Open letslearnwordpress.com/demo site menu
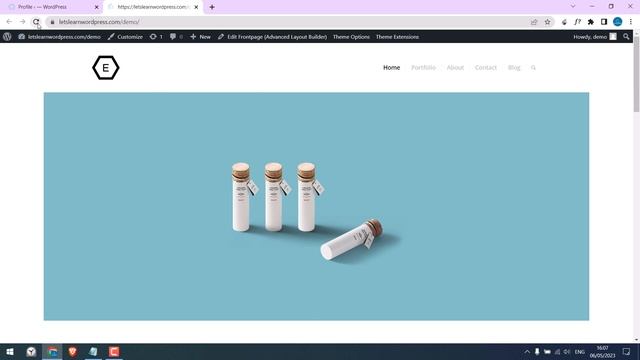Viewport: 640px width, 360px height. pos(60,37)
